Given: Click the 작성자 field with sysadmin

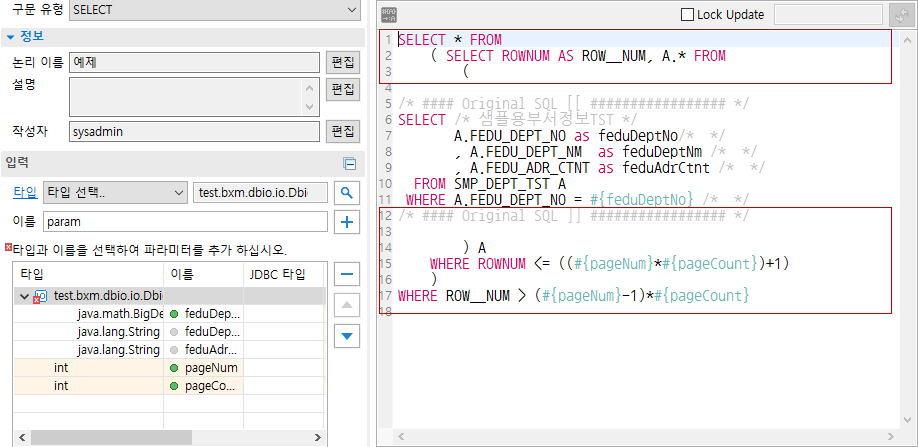Looking at the screenshot, I should pos(194,132).
